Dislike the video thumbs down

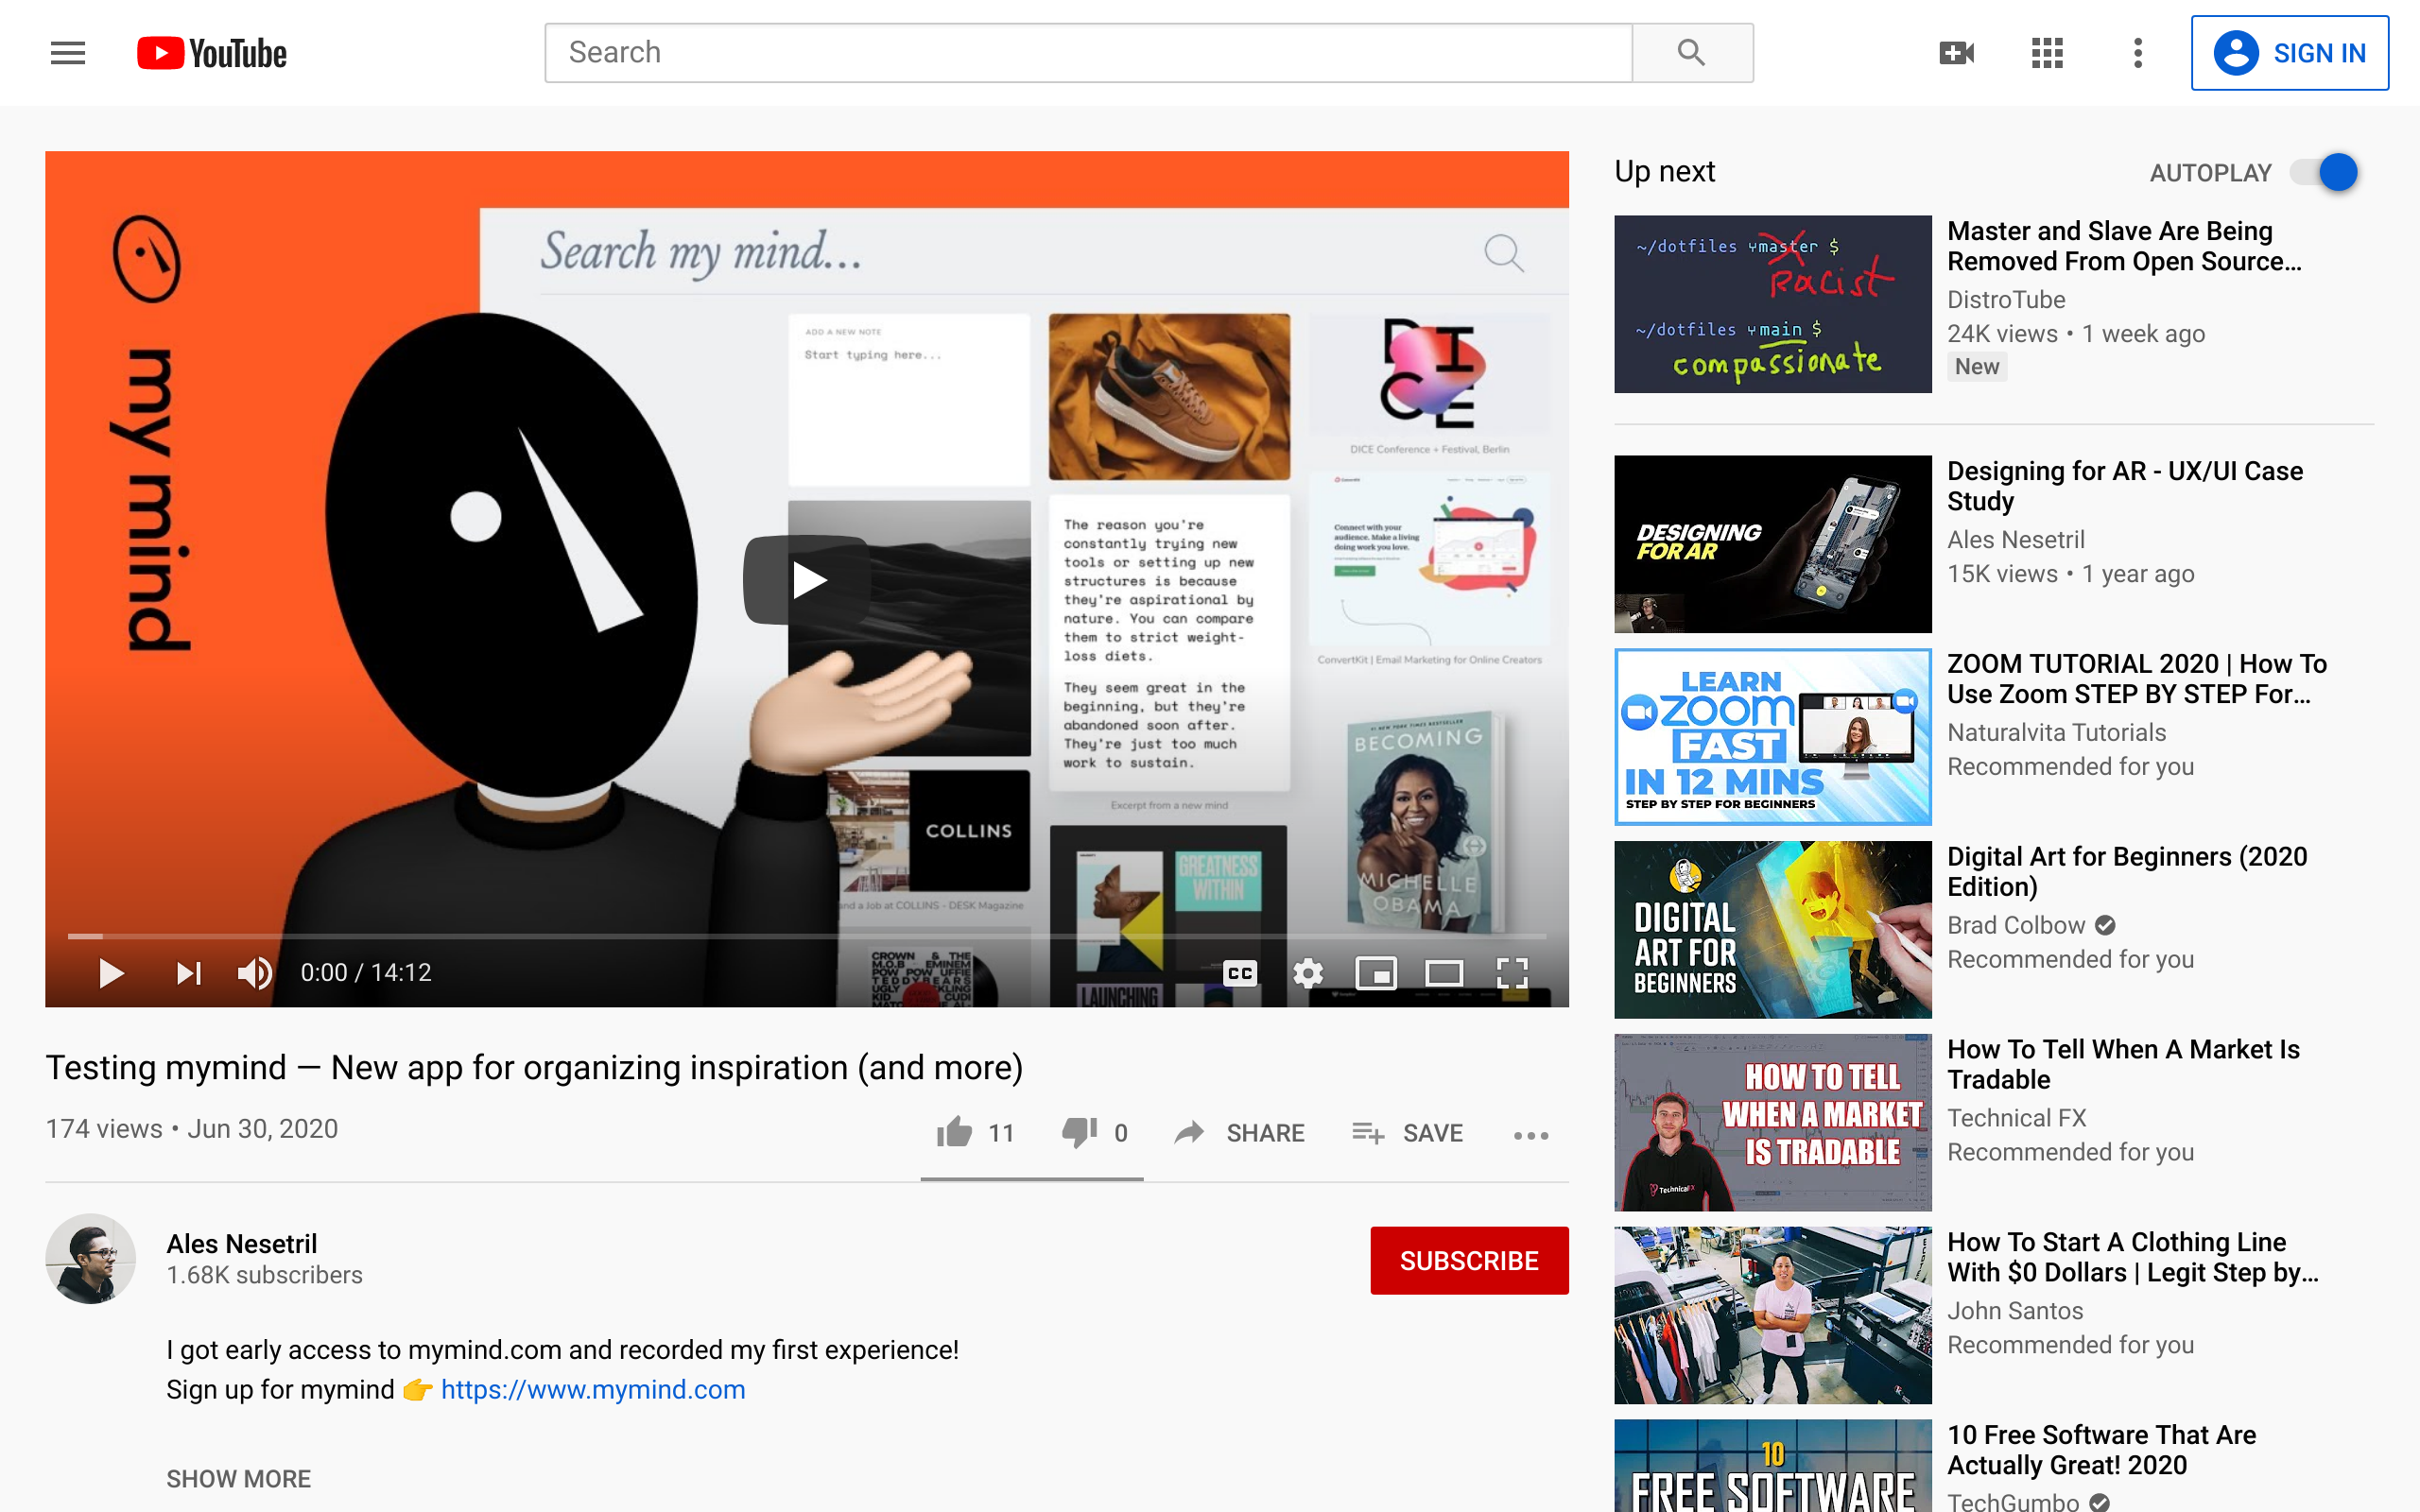click(1095, 1133)
